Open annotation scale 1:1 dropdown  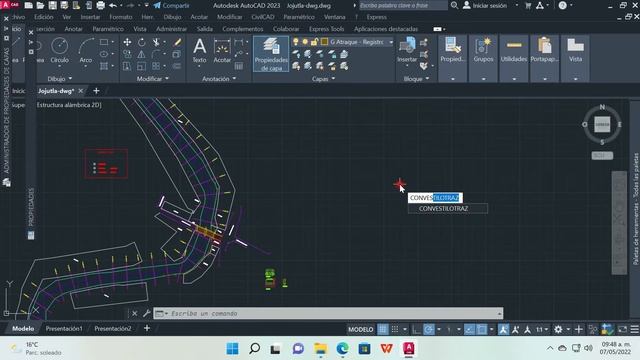(x=542, y=329)
